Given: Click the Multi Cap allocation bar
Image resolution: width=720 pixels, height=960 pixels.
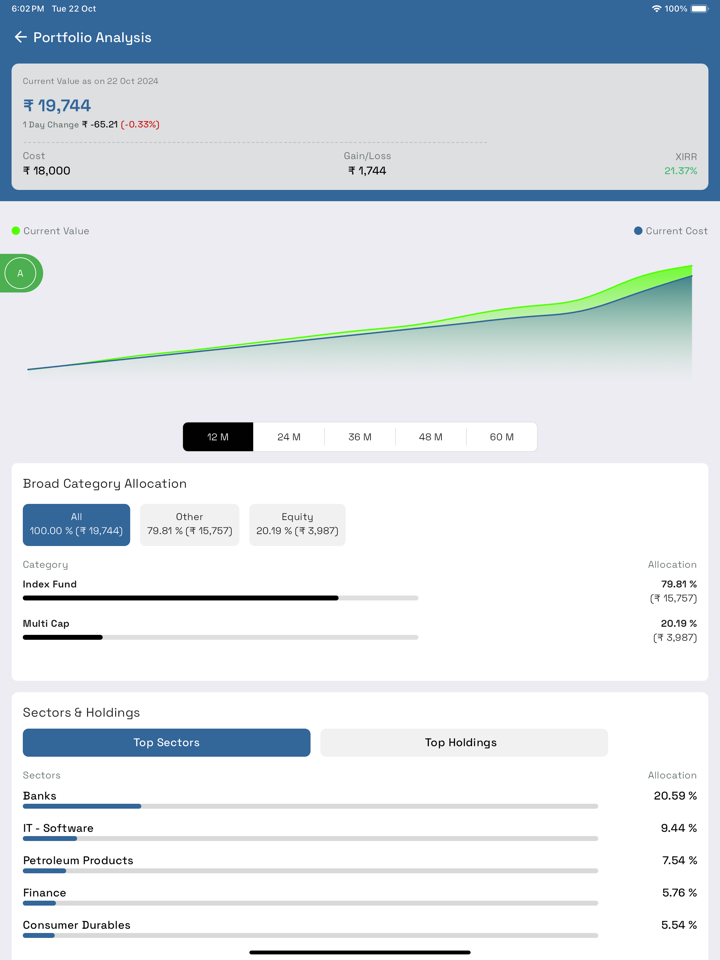Looking at the screenshot, I should point(220,637).
